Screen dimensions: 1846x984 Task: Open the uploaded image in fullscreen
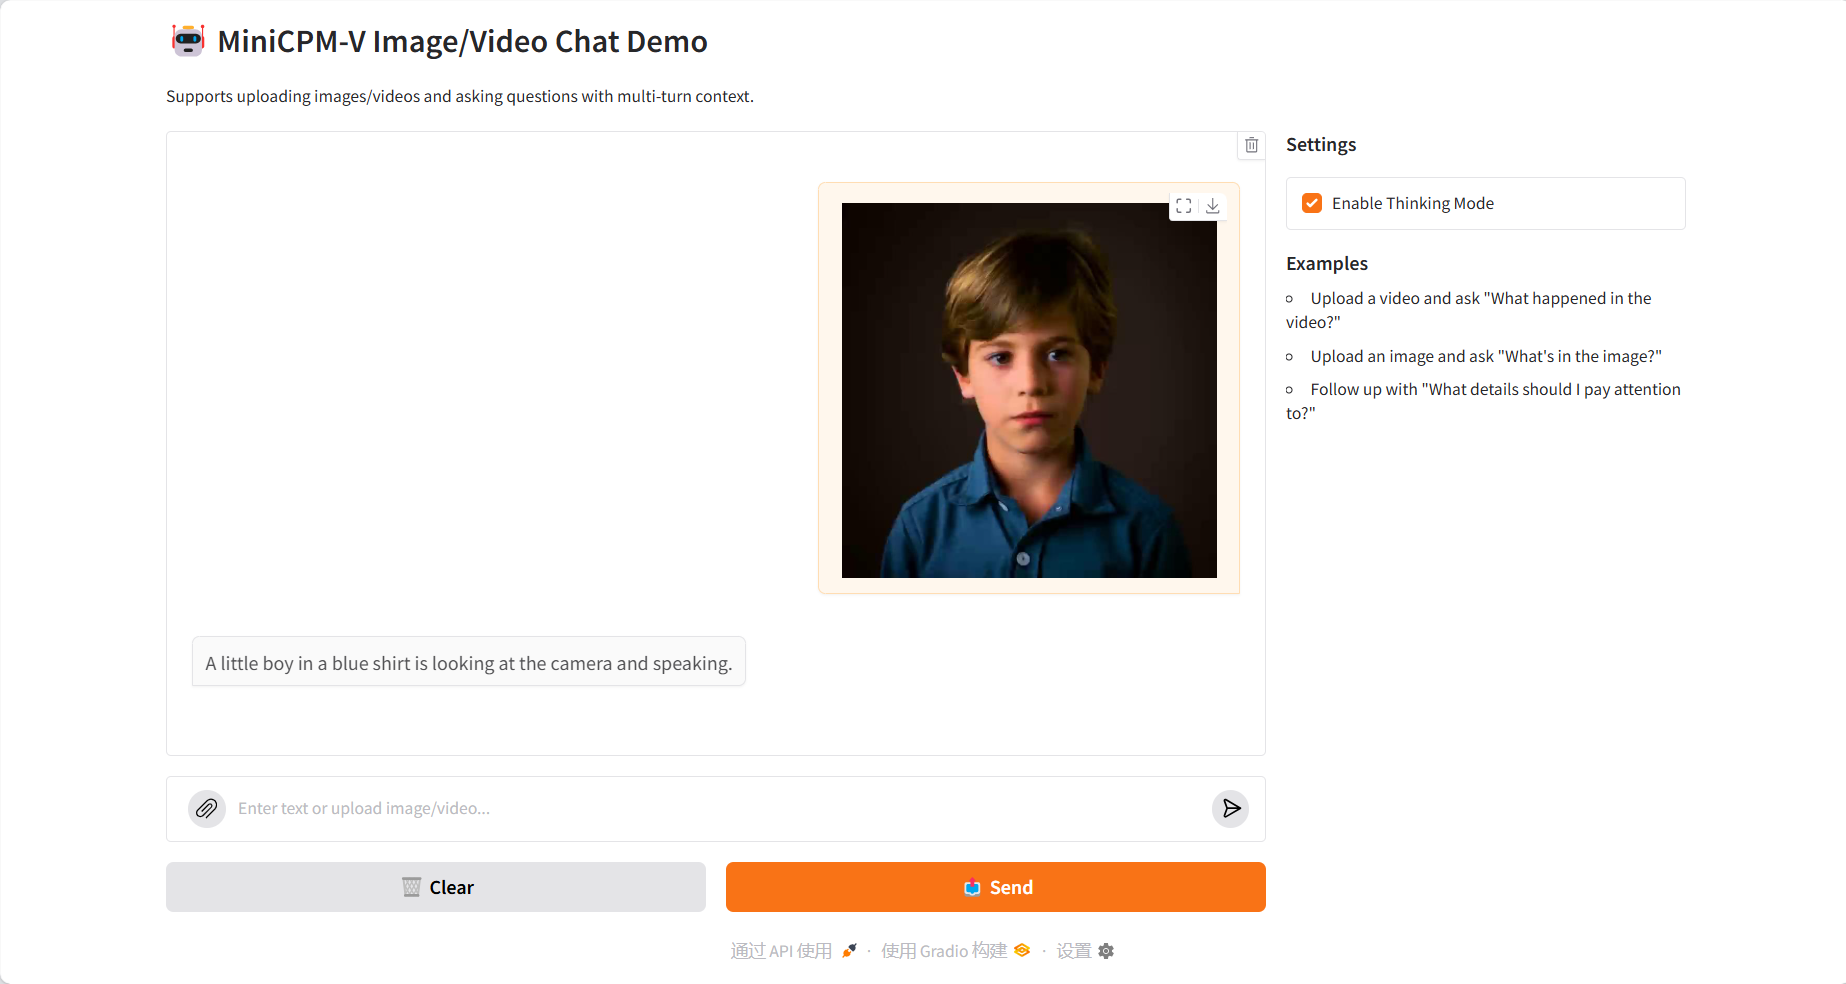1184,206
